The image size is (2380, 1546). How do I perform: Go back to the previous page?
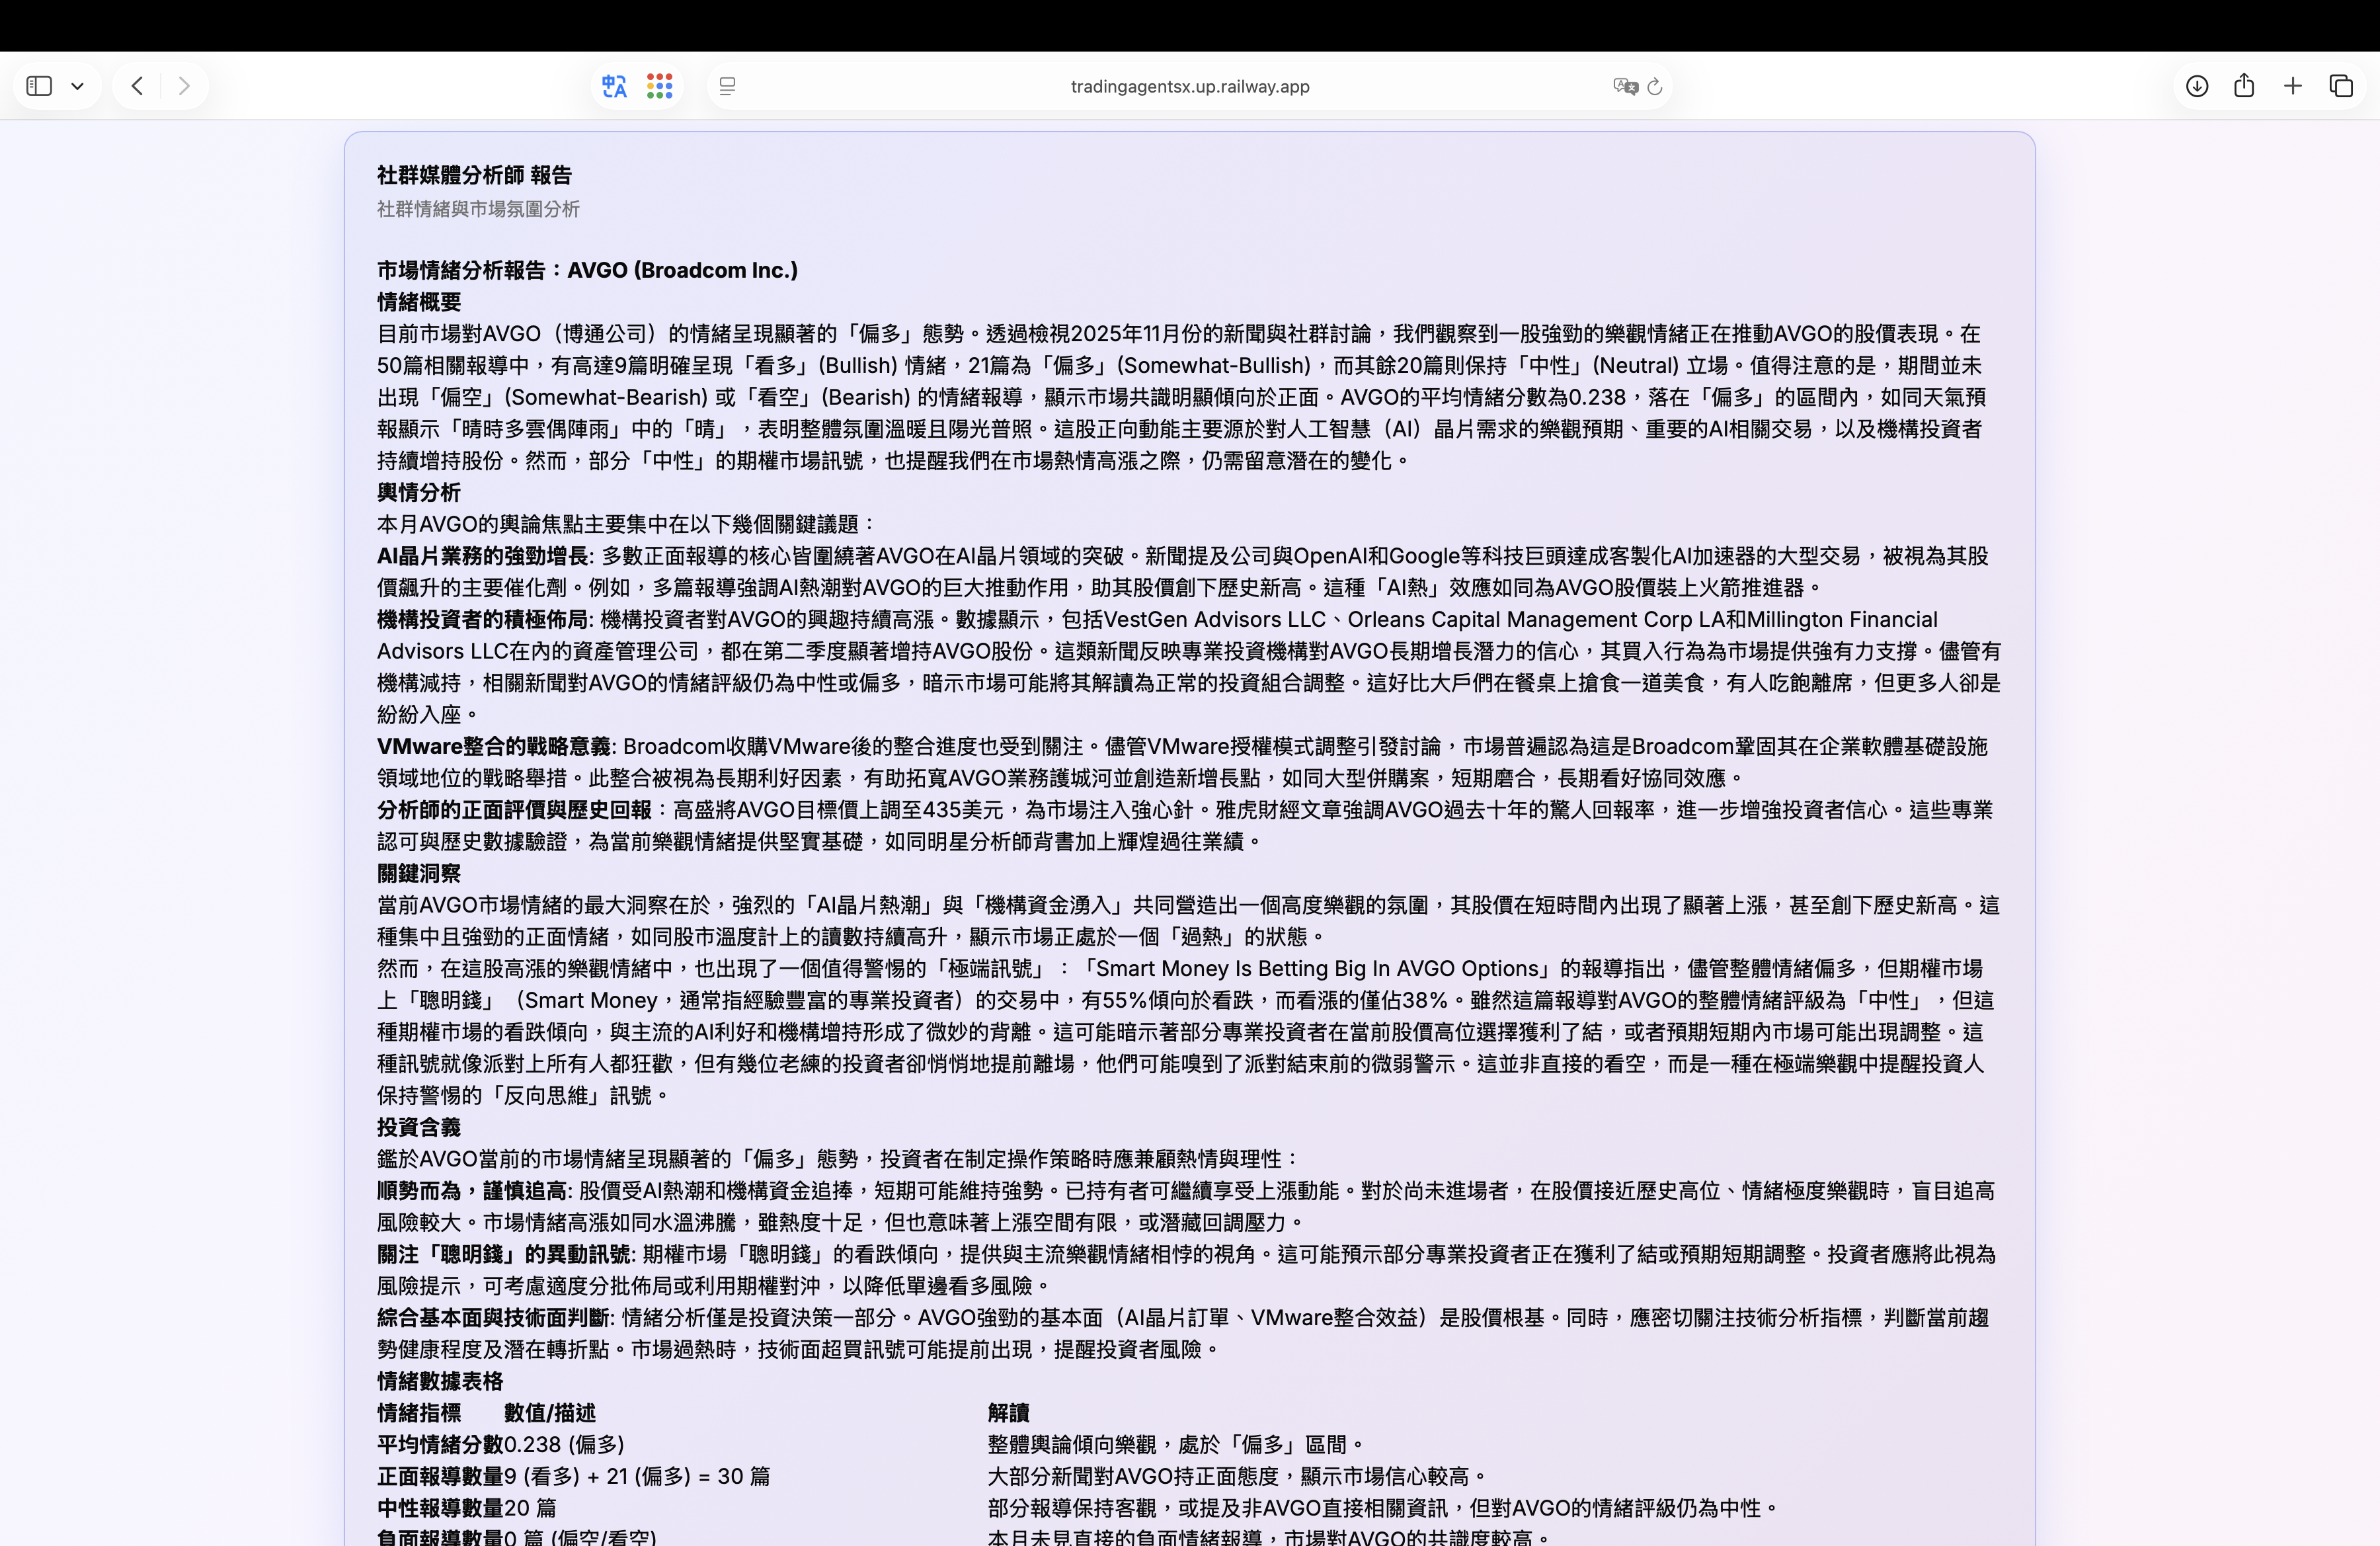137,86
